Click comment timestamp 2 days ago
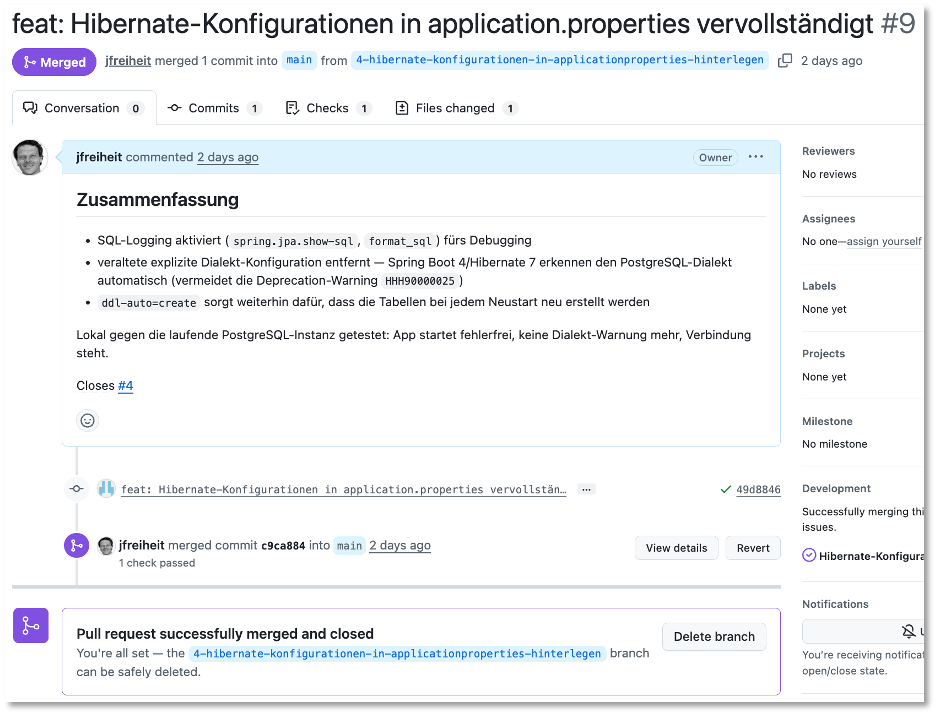This screenshot has height=716, width=938. tap(228, 157)
